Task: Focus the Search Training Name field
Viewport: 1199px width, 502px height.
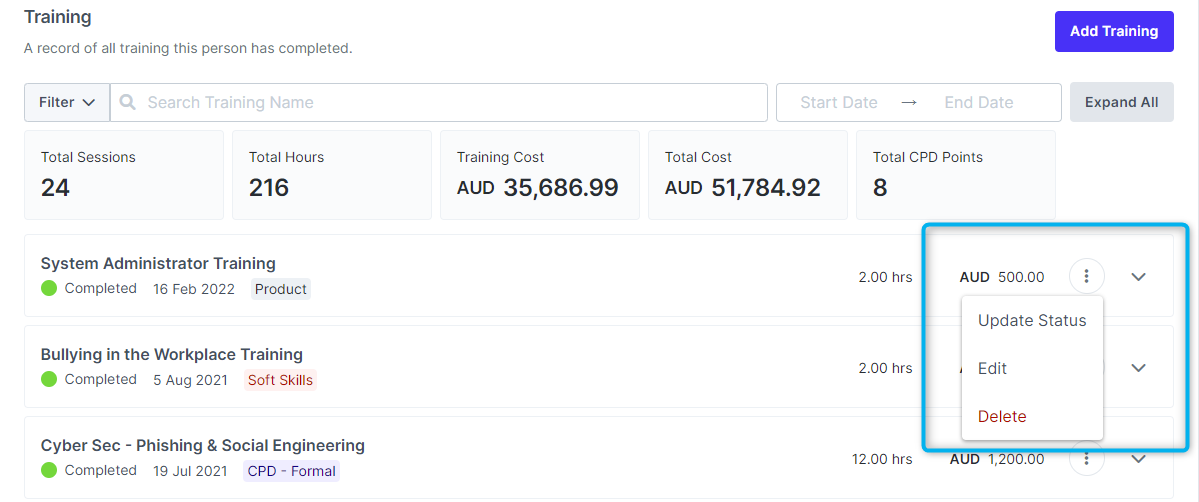Action: [450, 102]
